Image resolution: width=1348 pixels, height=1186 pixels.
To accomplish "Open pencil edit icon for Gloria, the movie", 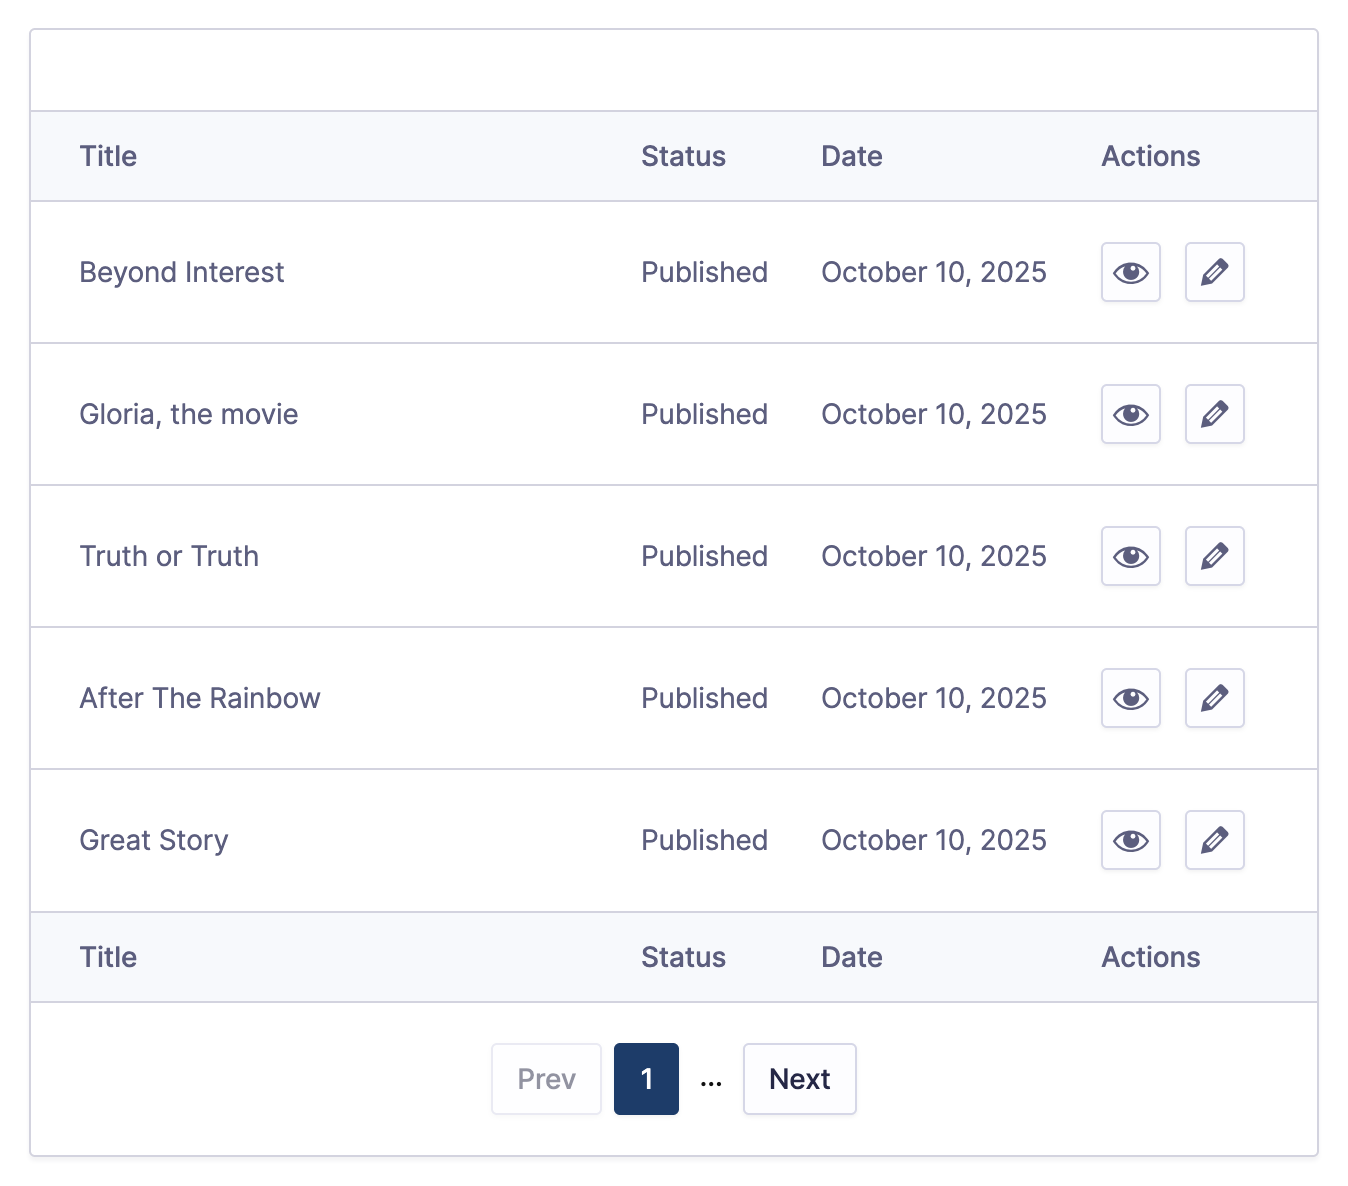I will point(1214,414).
